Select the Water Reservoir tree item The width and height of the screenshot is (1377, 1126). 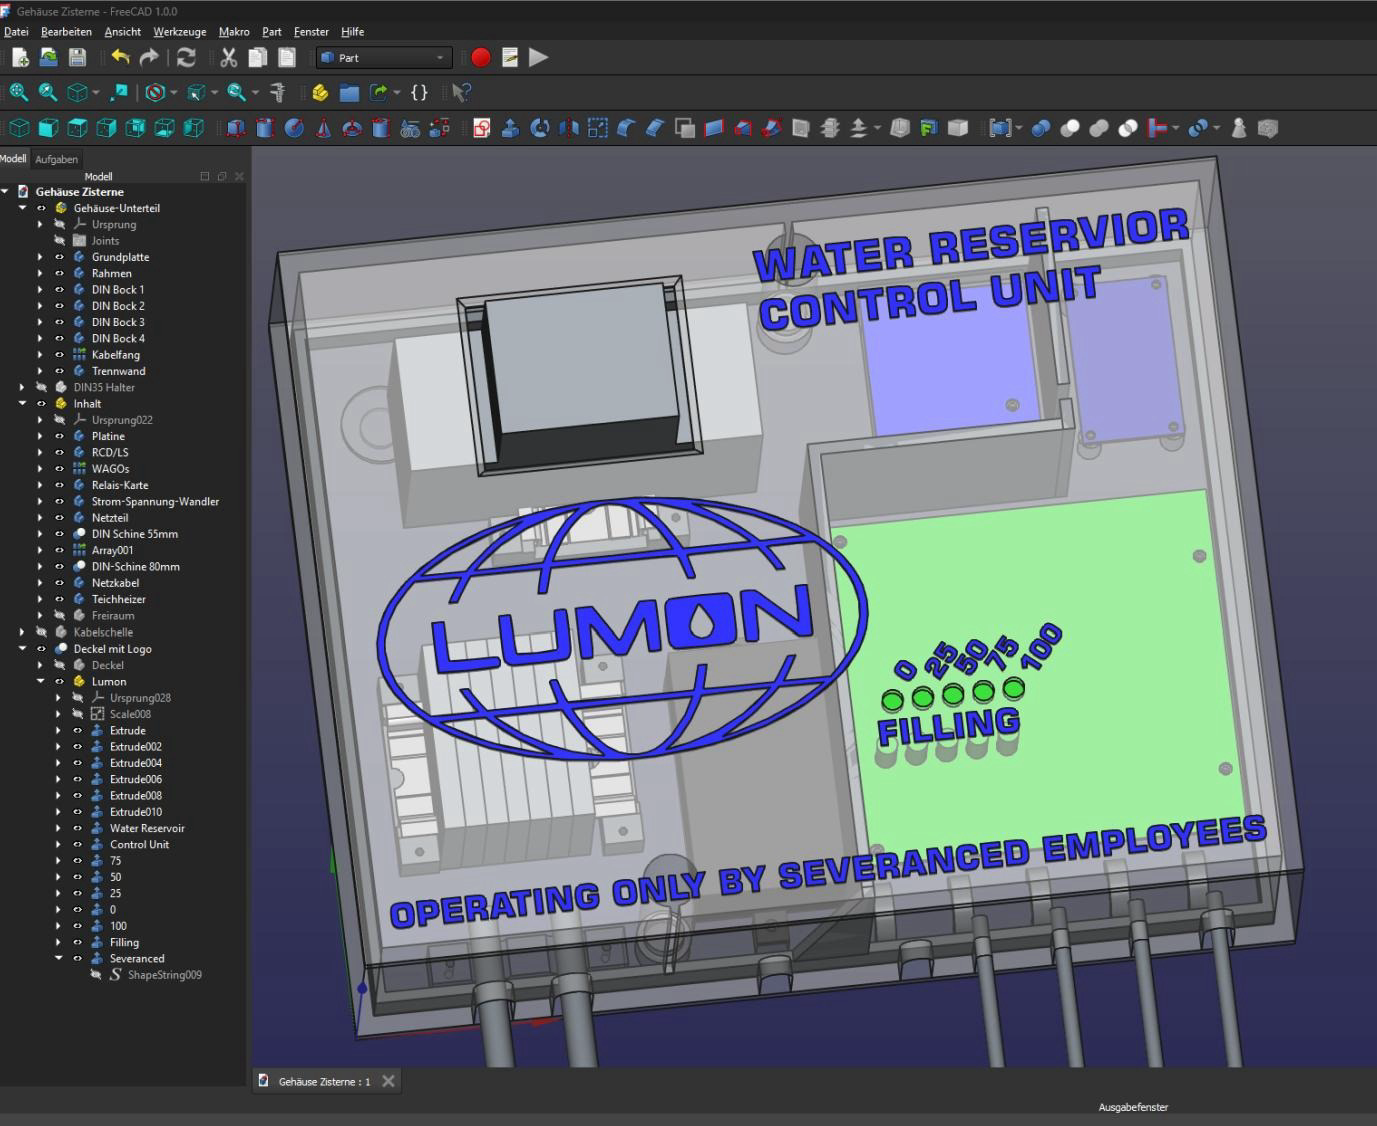[x=147, y=828]
